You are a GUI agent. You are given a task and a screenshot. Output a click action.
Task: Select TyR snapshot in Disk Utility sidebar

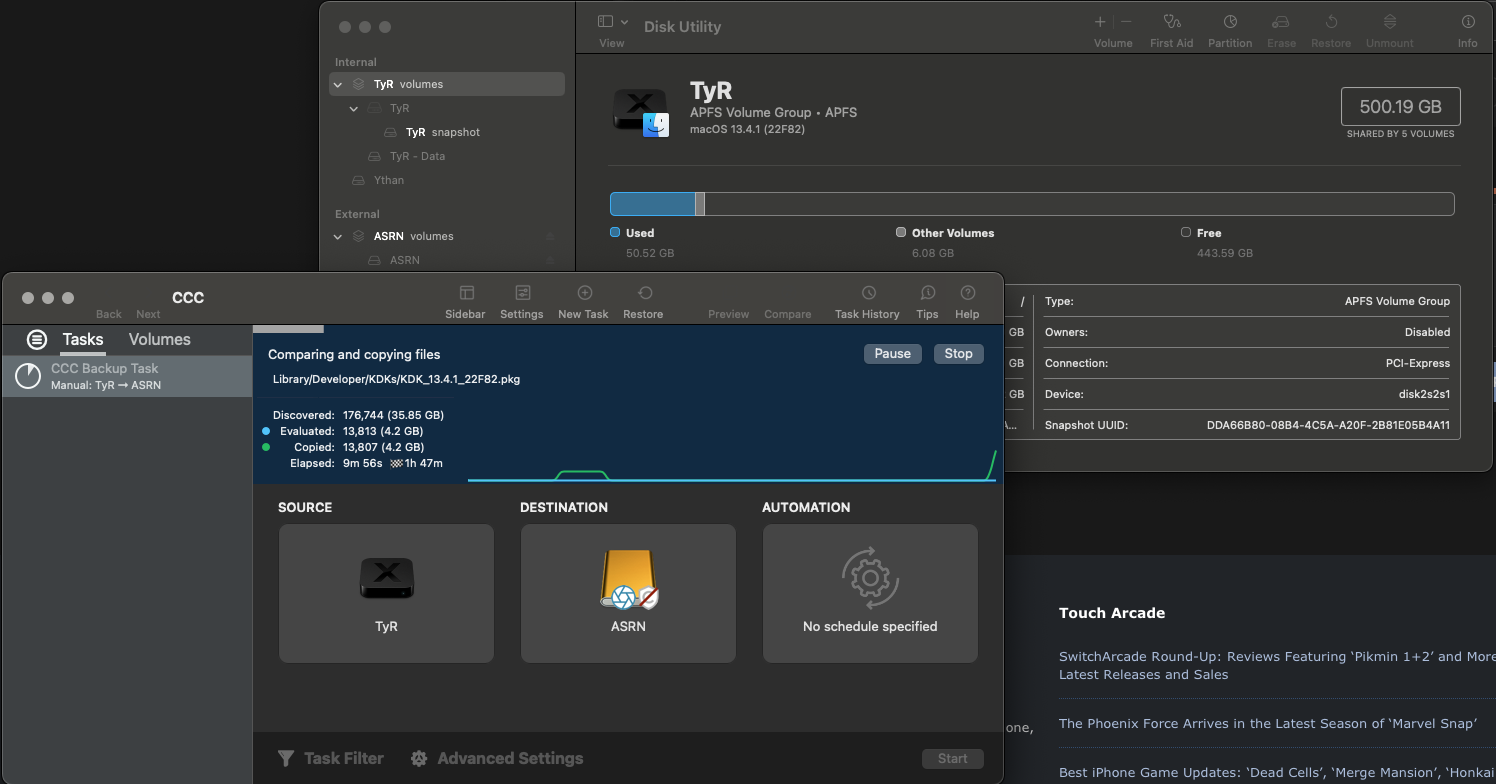coord(443,132)
